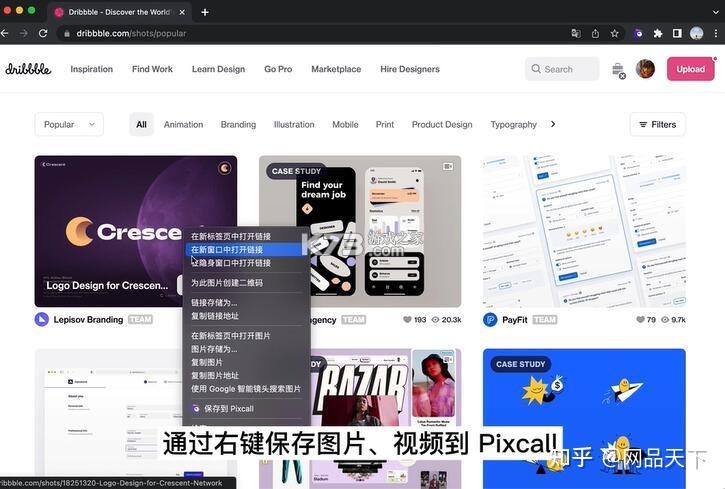
Task: Choose 图片存储为... from context menu
Action: 245,349
